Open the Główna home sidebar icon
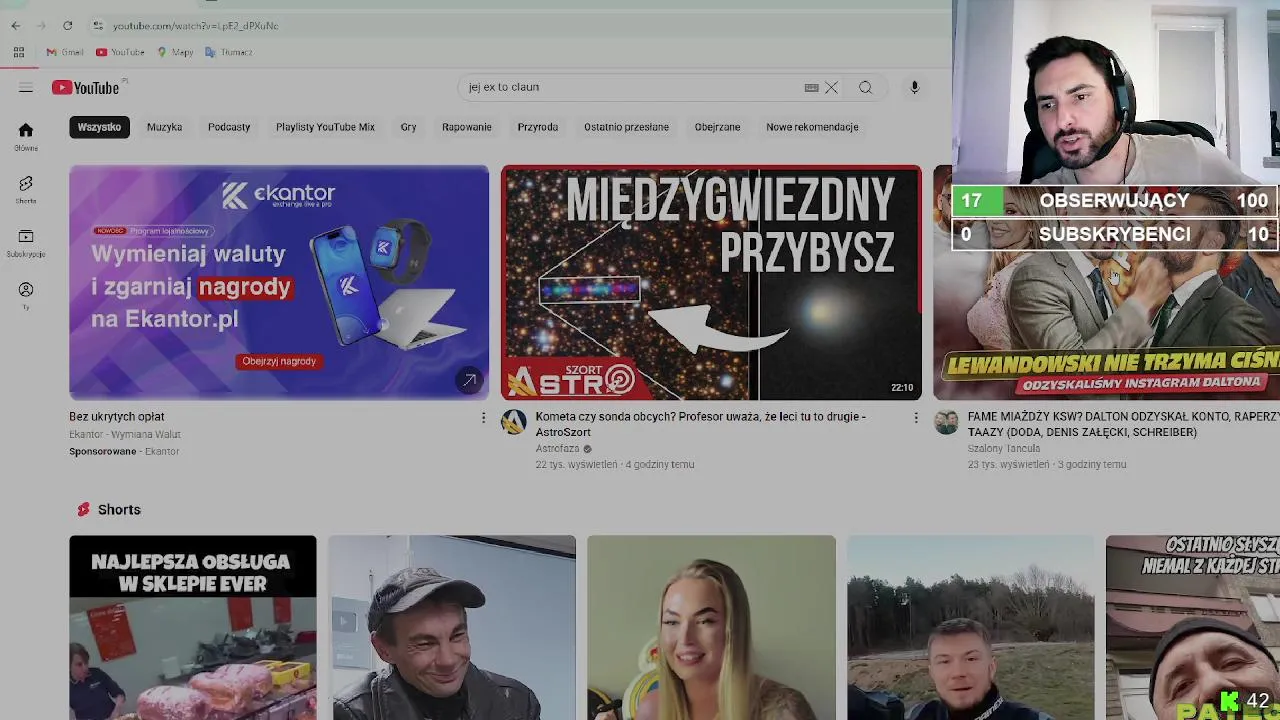The image size is (1280, 720). [26, 137]
